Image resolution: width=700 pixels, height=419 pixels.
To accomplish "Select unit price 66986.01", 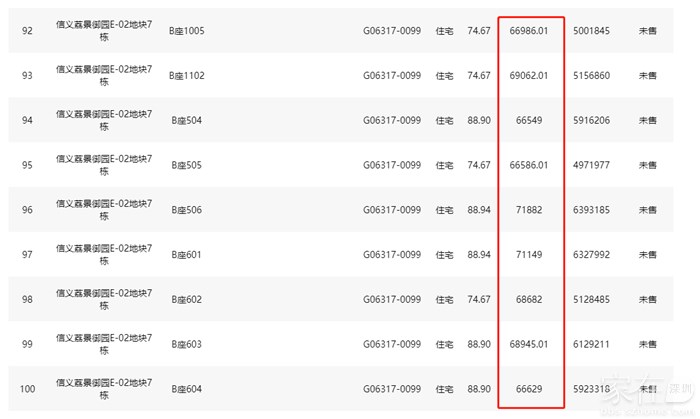I will tap(530, 31).
